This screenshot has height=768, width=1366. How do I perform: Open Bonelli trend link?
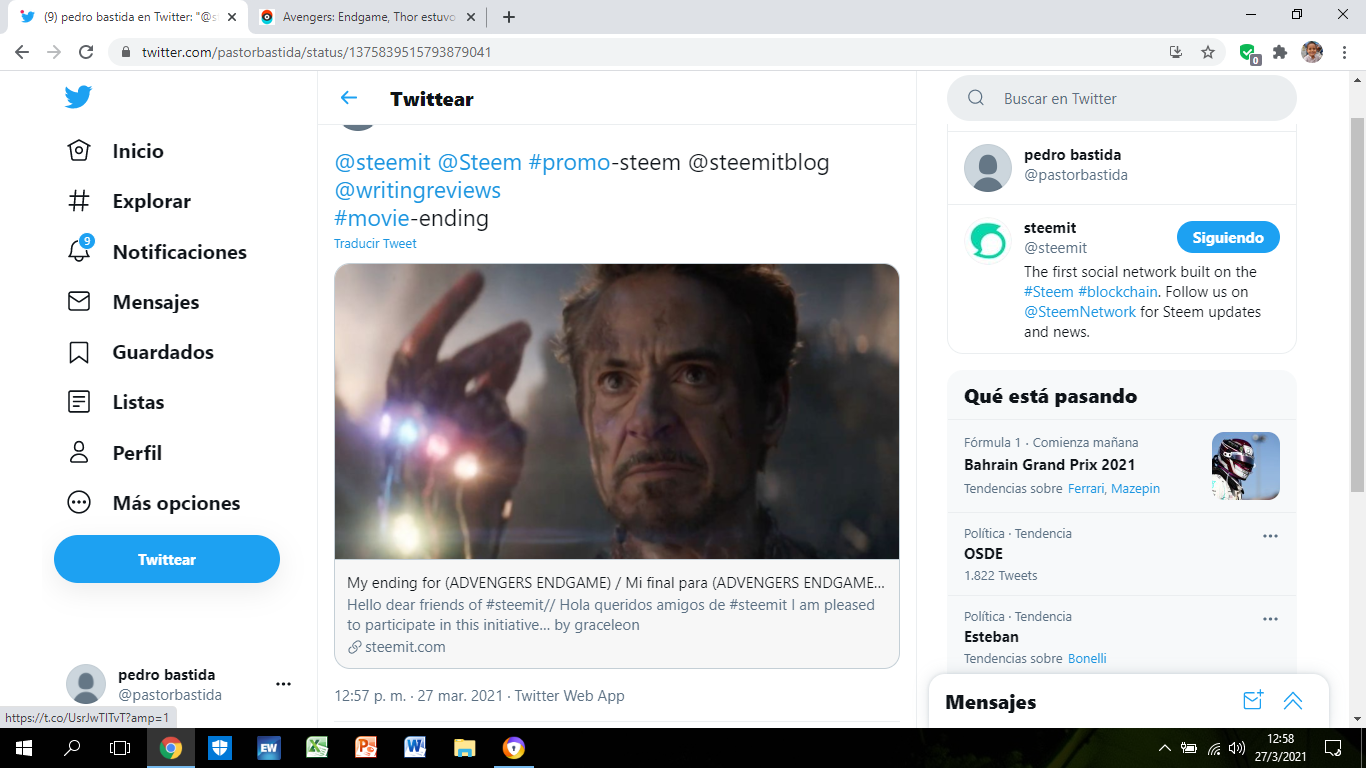click(x=1087, y=659)
